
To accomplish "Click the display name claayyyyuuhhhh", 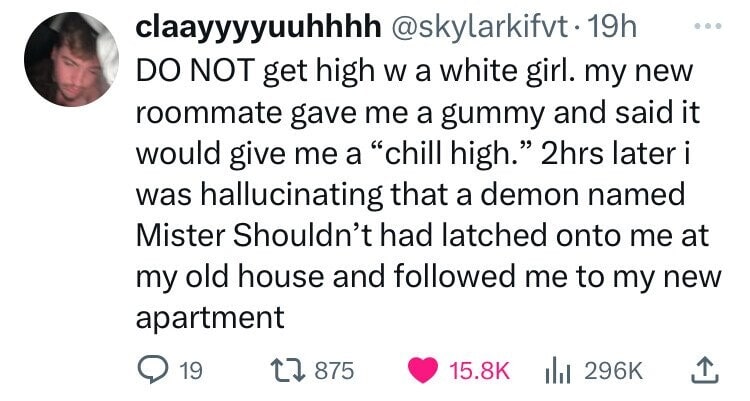I will (258, 29).
